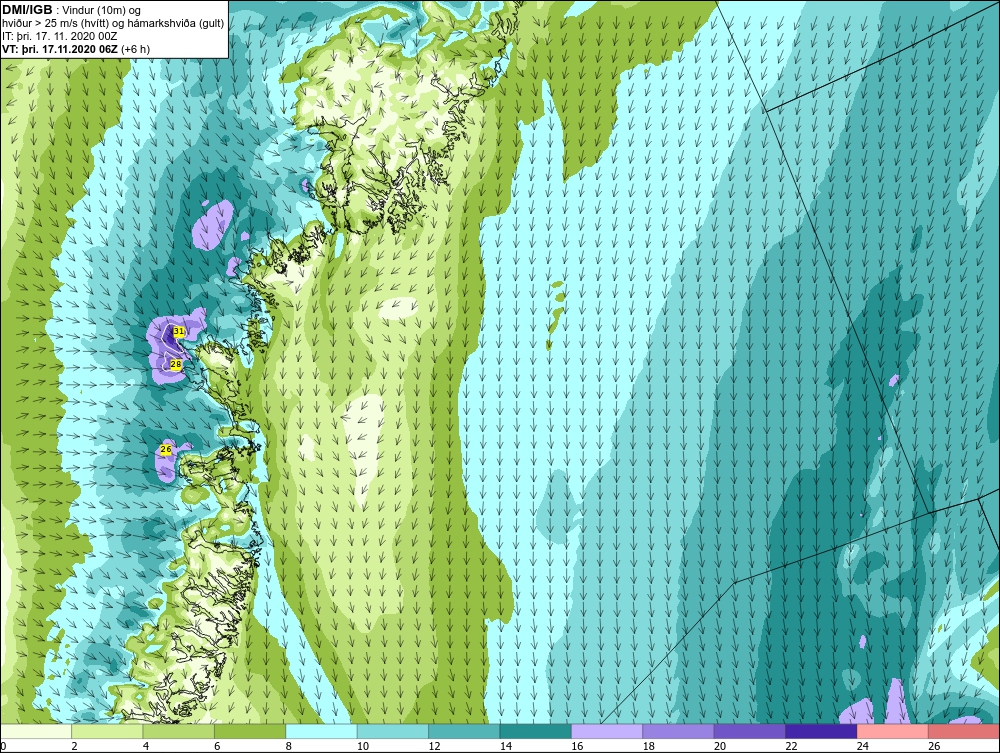The image size is (1000, 753).
Task: Click the yellow gust label 31
Action: (x=179, y=332)
